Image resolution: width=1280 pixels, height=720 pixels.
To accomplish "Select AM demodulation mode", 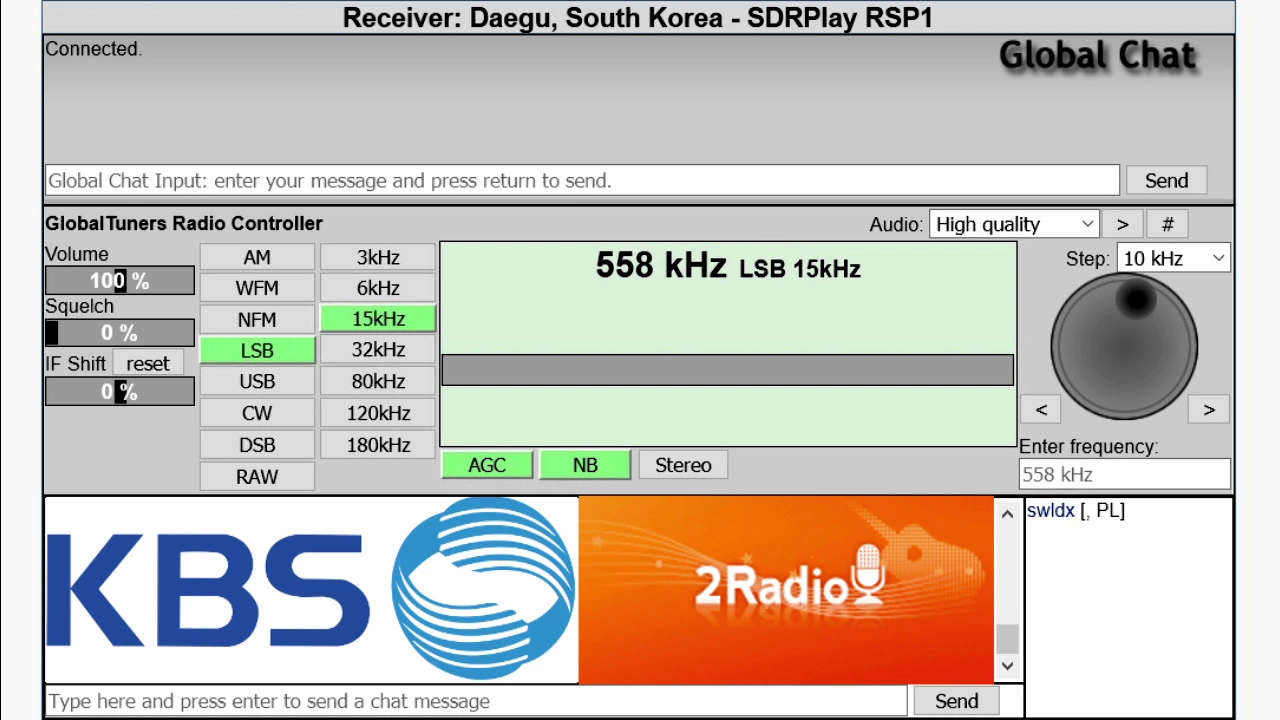I will 257,257.
